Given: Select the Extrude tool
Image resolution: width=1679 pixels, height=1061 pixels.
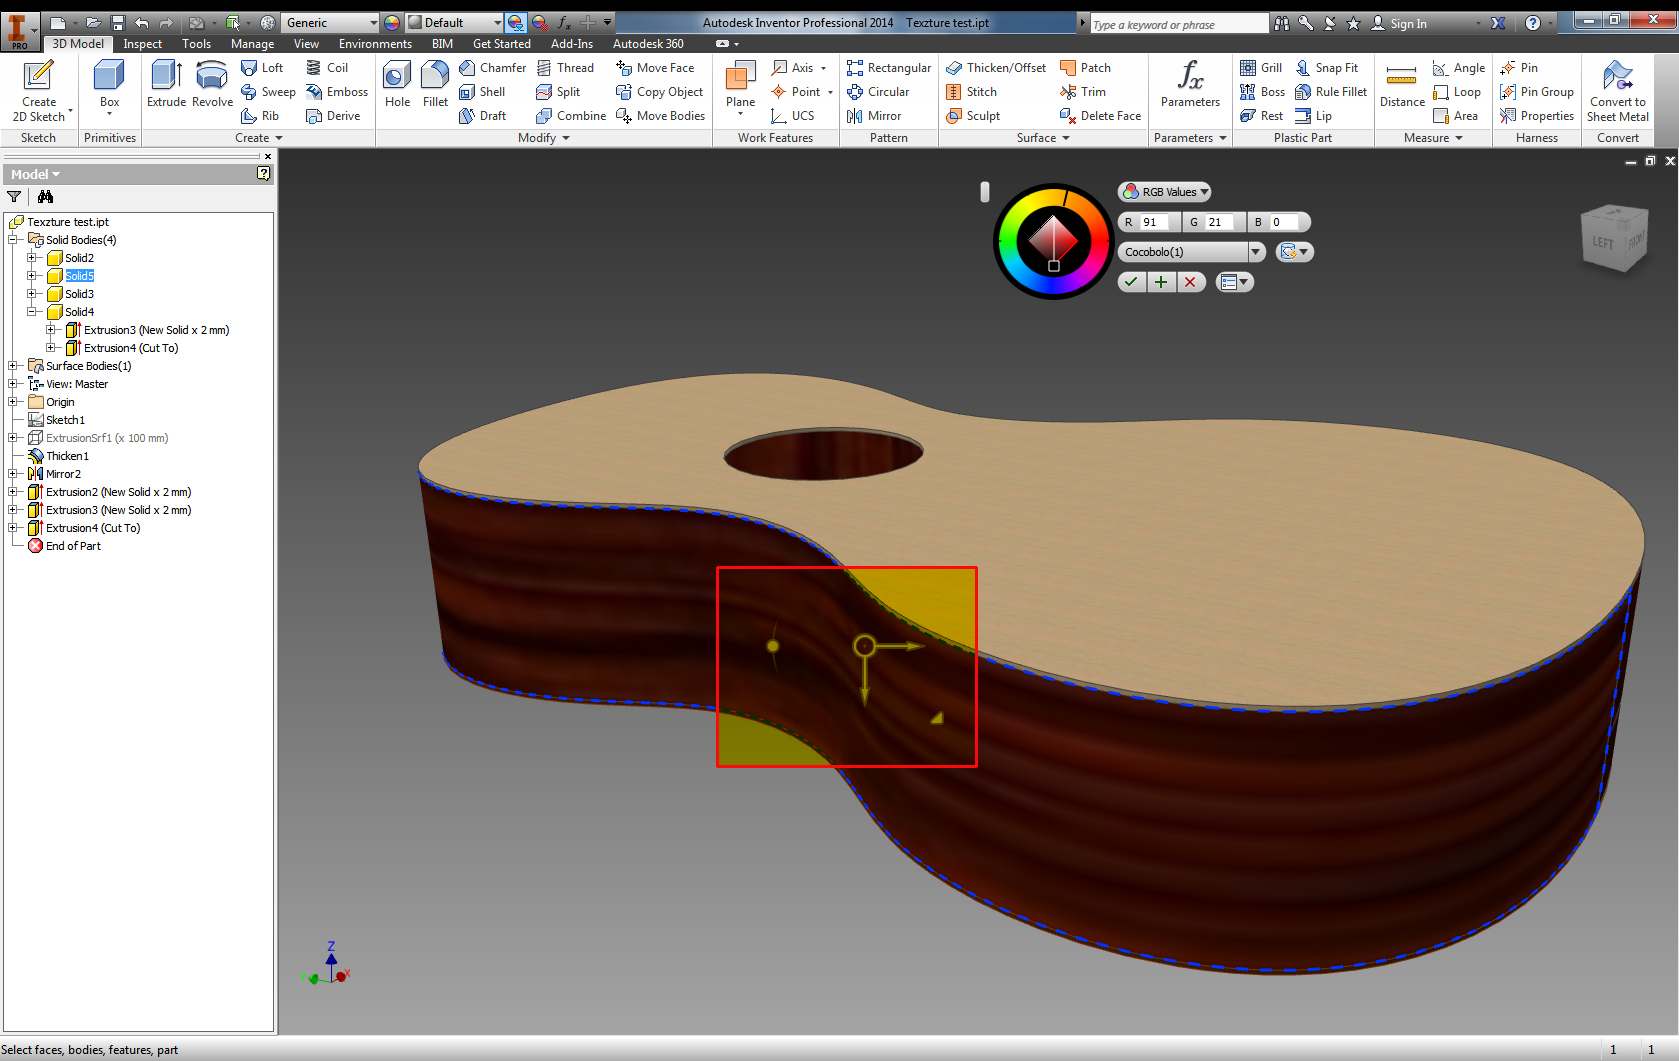Looking at the screenshot, I should (x=166, y=83).
